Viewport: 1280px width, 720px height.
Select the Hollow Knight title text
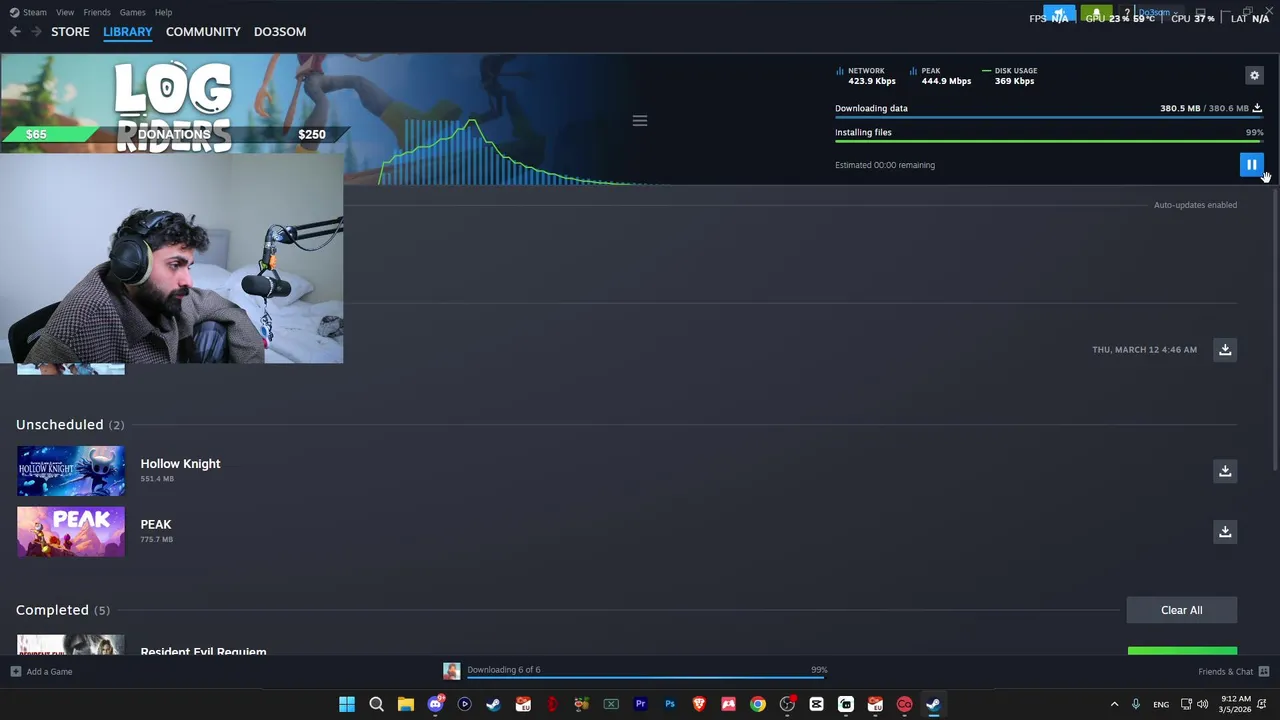[180, 464]
